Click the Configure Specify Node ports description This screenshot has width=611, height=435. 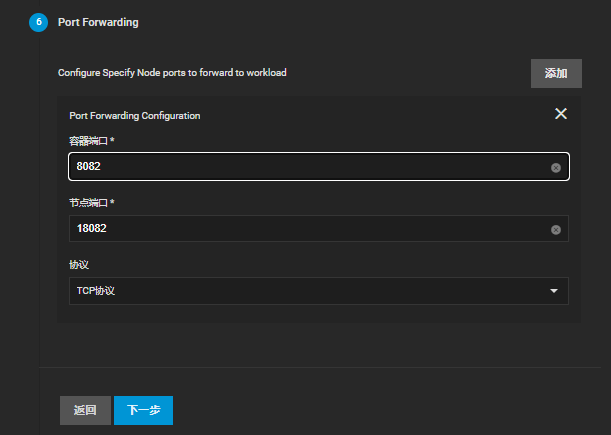172,73
